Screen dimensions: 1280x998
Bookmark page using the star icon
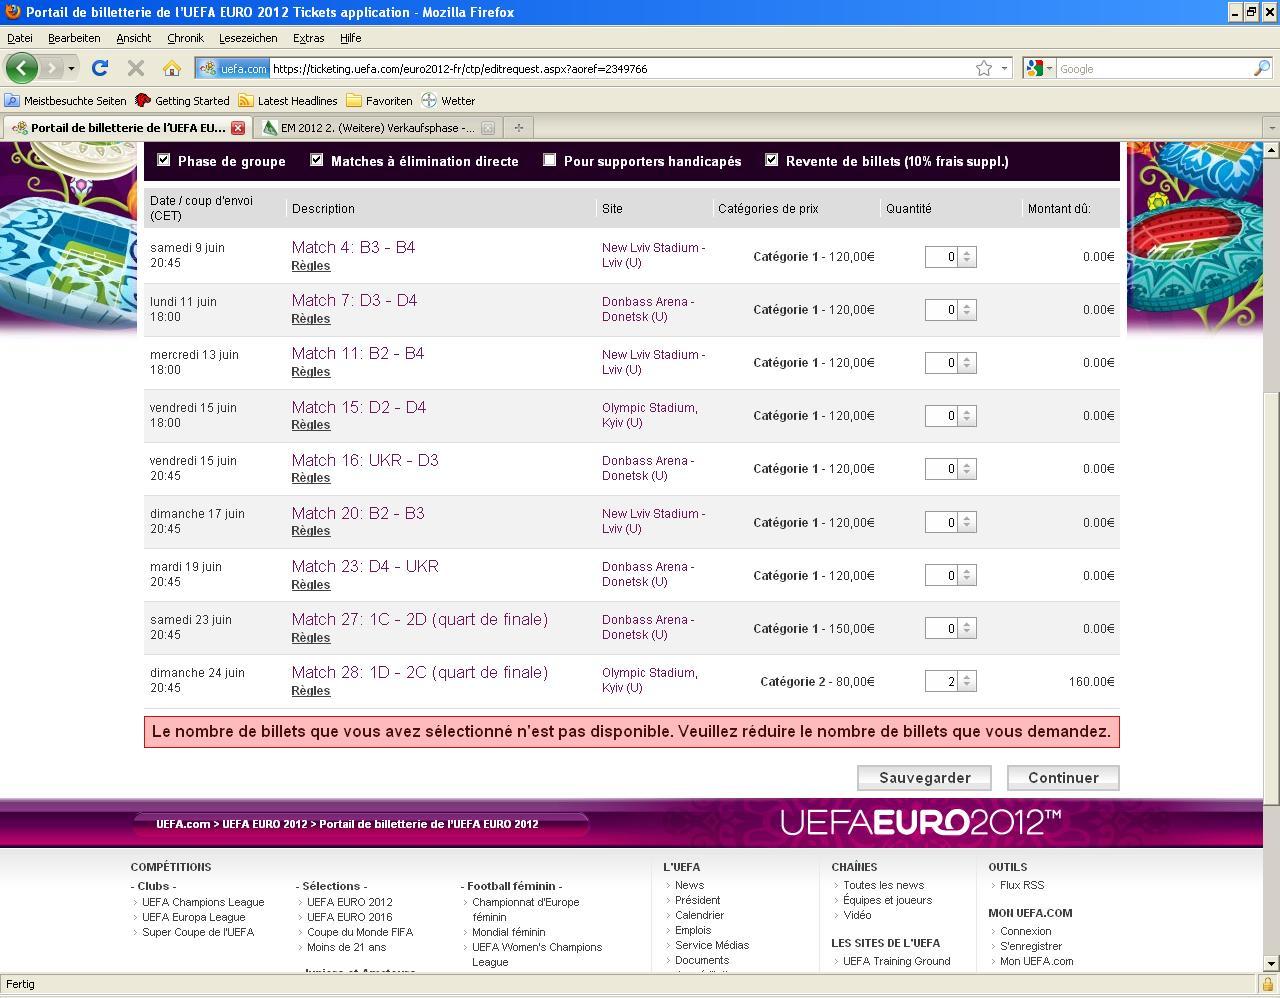[984, 68]
